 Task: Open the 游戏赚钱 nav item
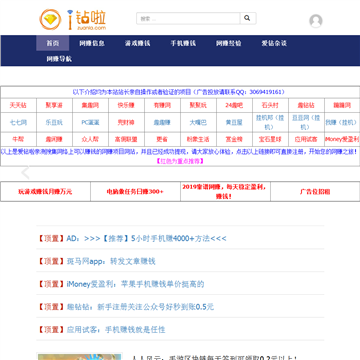[138, 43]
